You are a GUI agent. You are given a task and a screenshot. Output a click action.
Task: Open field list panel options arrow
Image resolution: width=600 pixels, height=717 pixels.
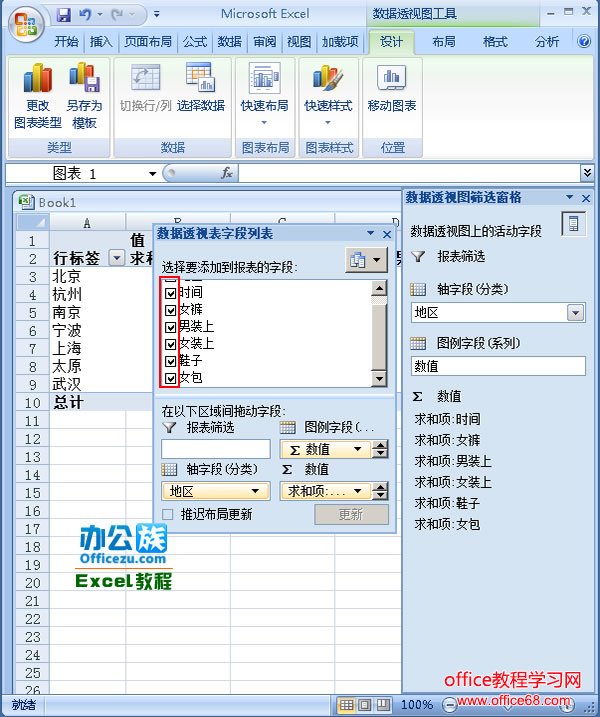pyautogui.click(x=370, y=234)
